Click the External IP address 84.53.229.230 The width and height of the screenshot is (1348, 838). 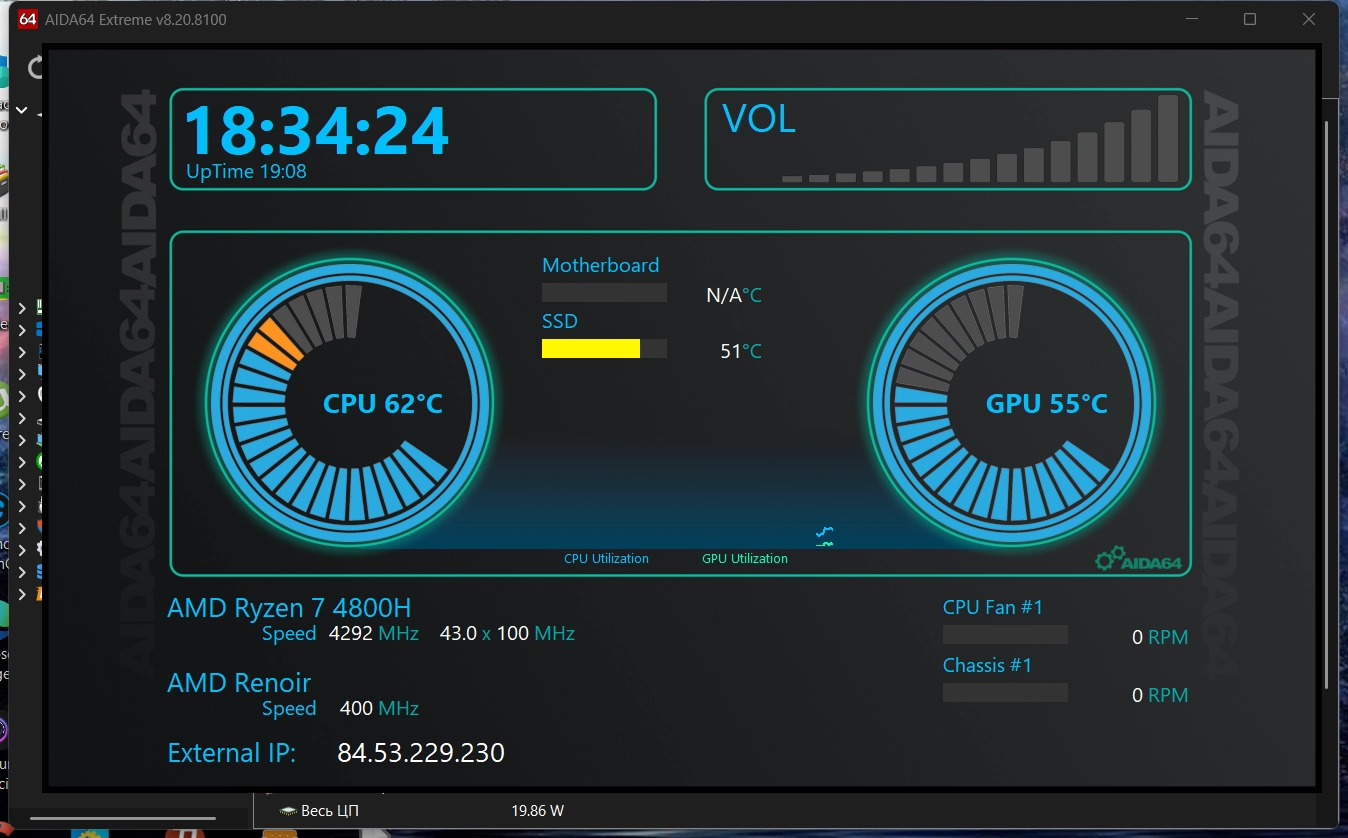[x=421, y=752]
